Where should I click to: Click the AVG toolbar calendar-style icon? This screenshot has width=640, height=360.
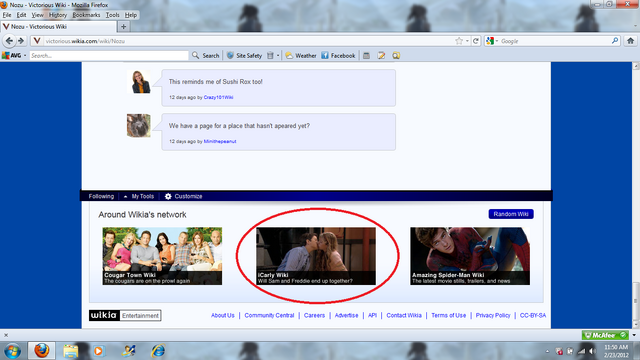point(367,56)
